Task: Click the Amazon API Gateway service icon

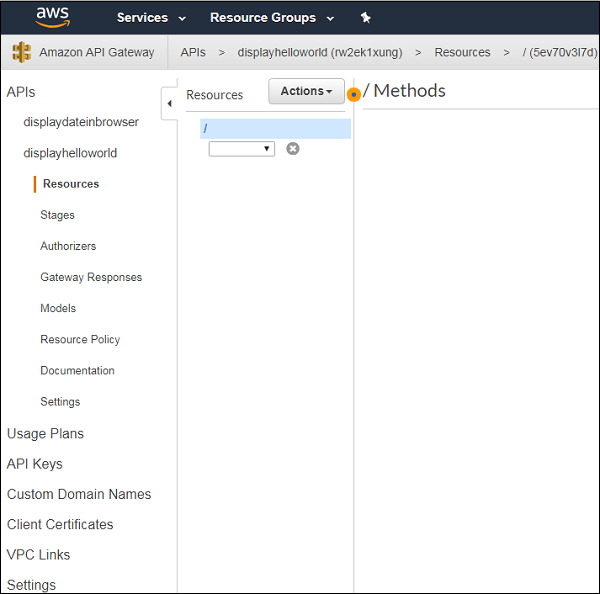Action: pyautogui.click(x=22, y=52)
